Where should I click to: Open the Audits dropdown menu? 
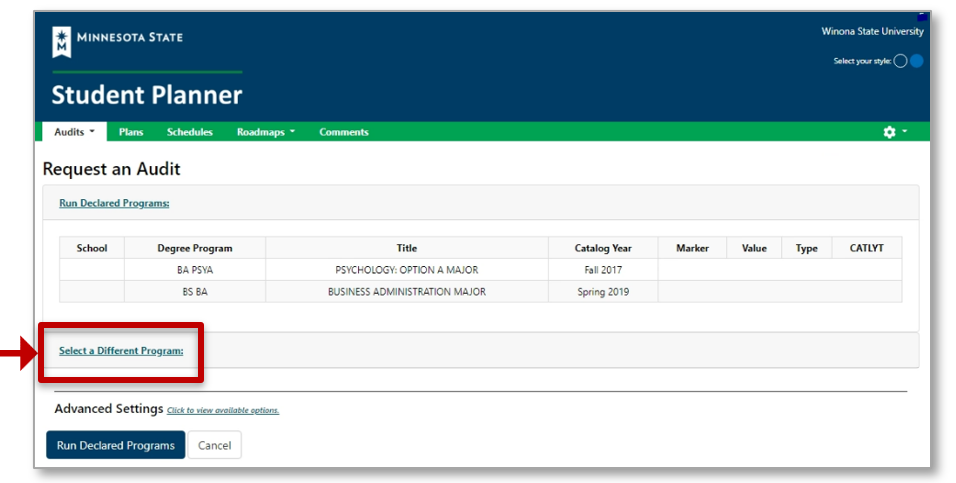[75, 132]
